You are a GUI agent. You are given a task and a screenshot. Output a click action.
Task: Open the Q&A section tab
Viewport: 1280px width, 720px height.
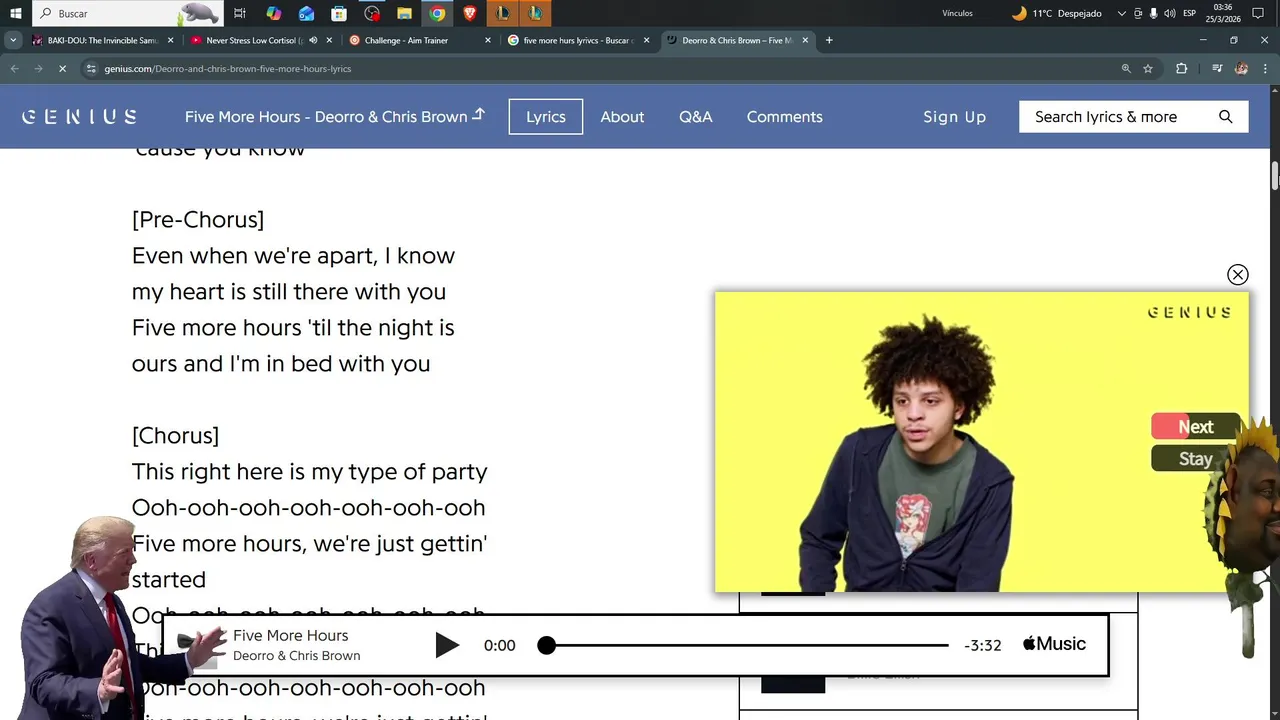(x=695, y=116)
